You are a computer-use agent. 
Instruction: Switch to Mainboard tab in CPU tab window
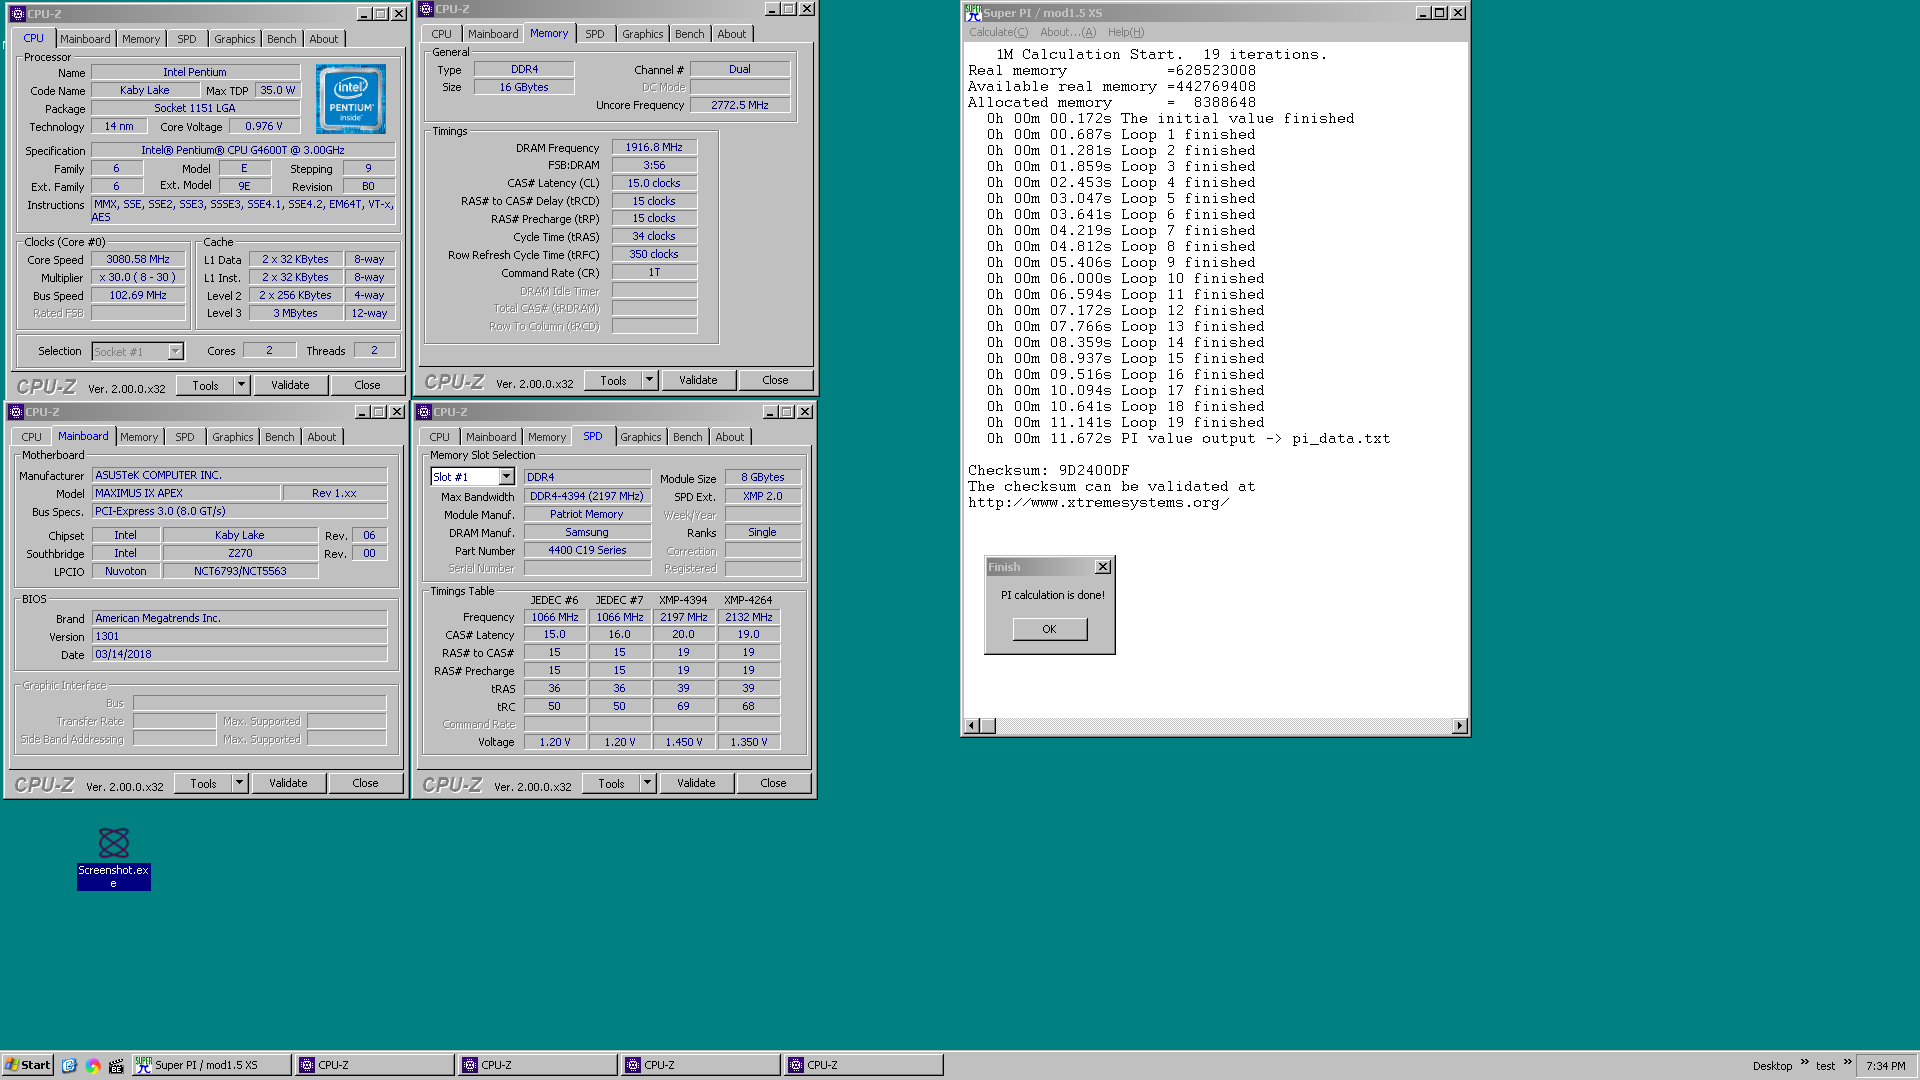pyautogui.click(x=85, y=39)
